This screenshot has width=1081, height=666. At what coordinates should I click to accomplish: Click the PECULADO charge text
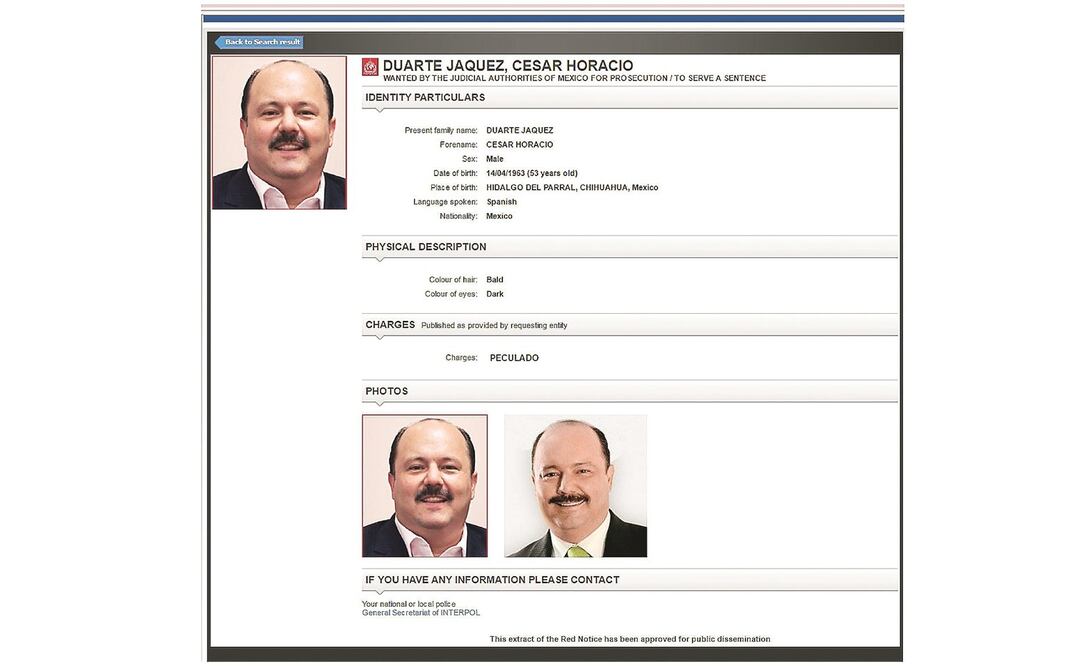click(514, 358)
